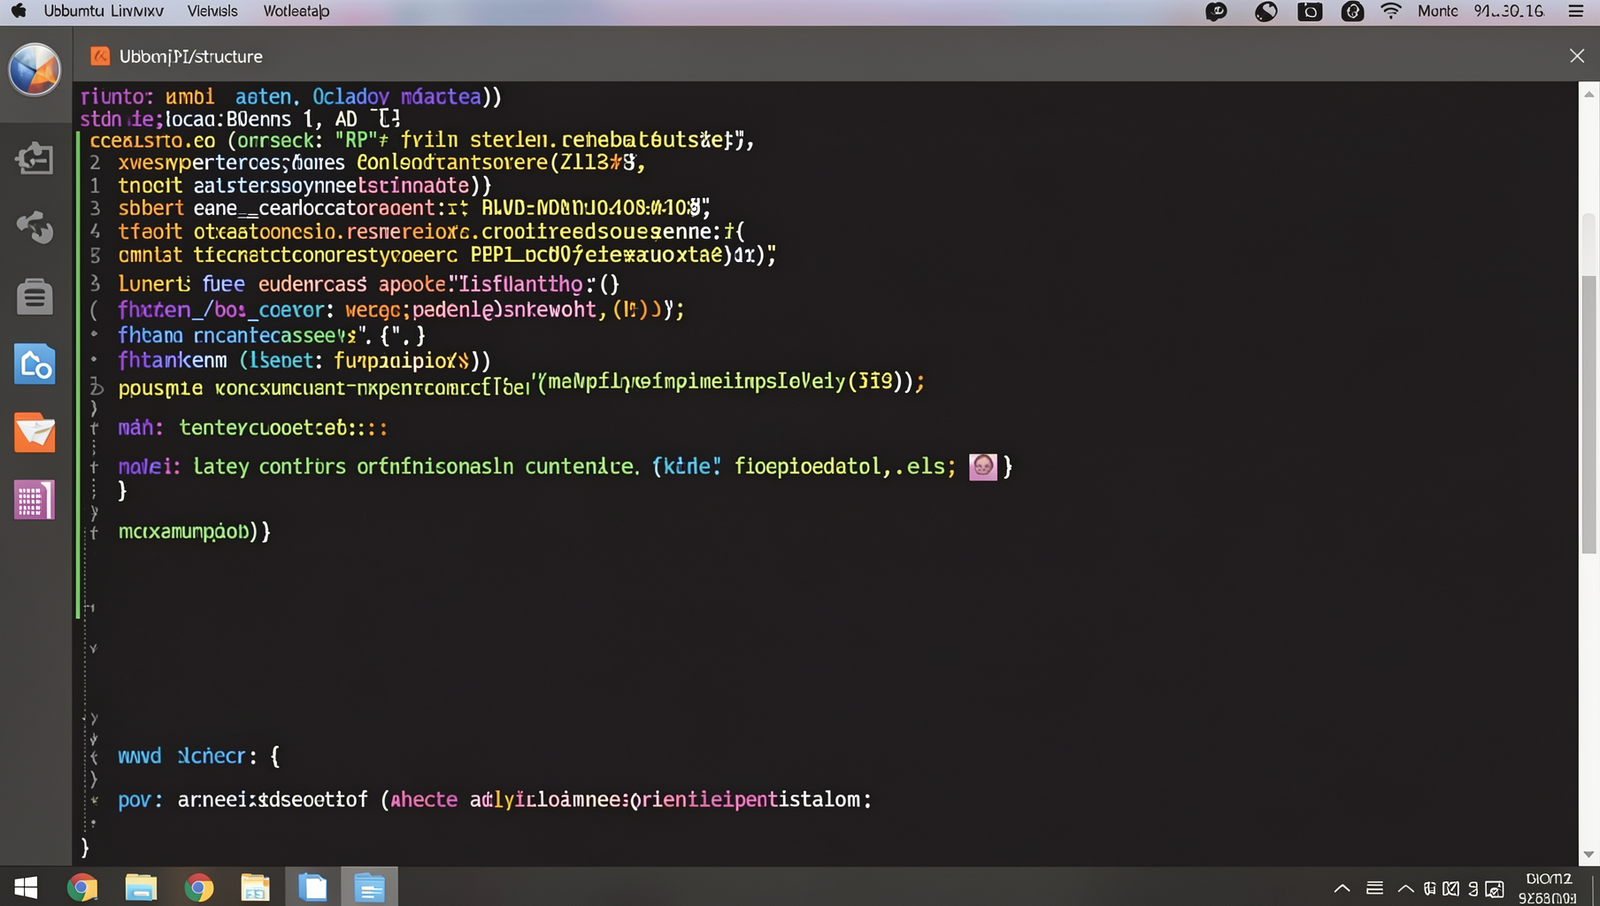
Task: Click the line starting 'Lunerts fuee'
Action: [x=369, y=284]
